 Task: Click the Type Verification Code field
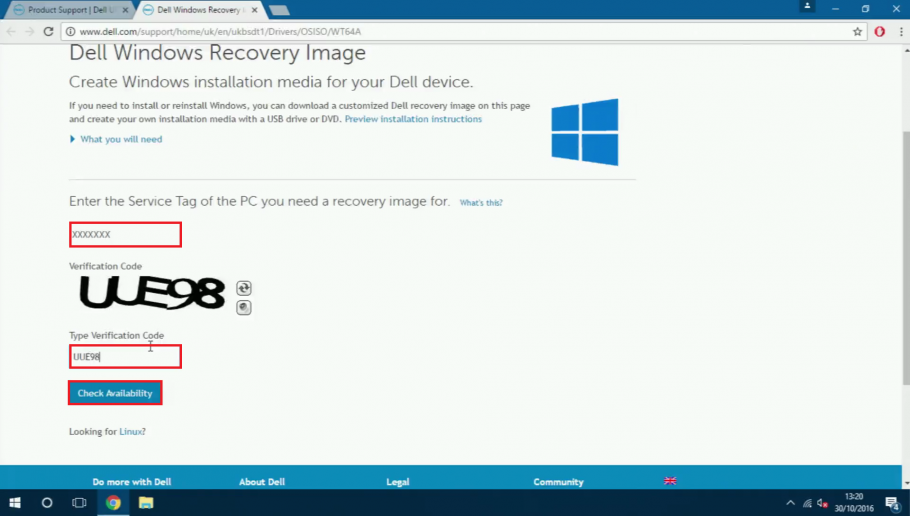125,356
